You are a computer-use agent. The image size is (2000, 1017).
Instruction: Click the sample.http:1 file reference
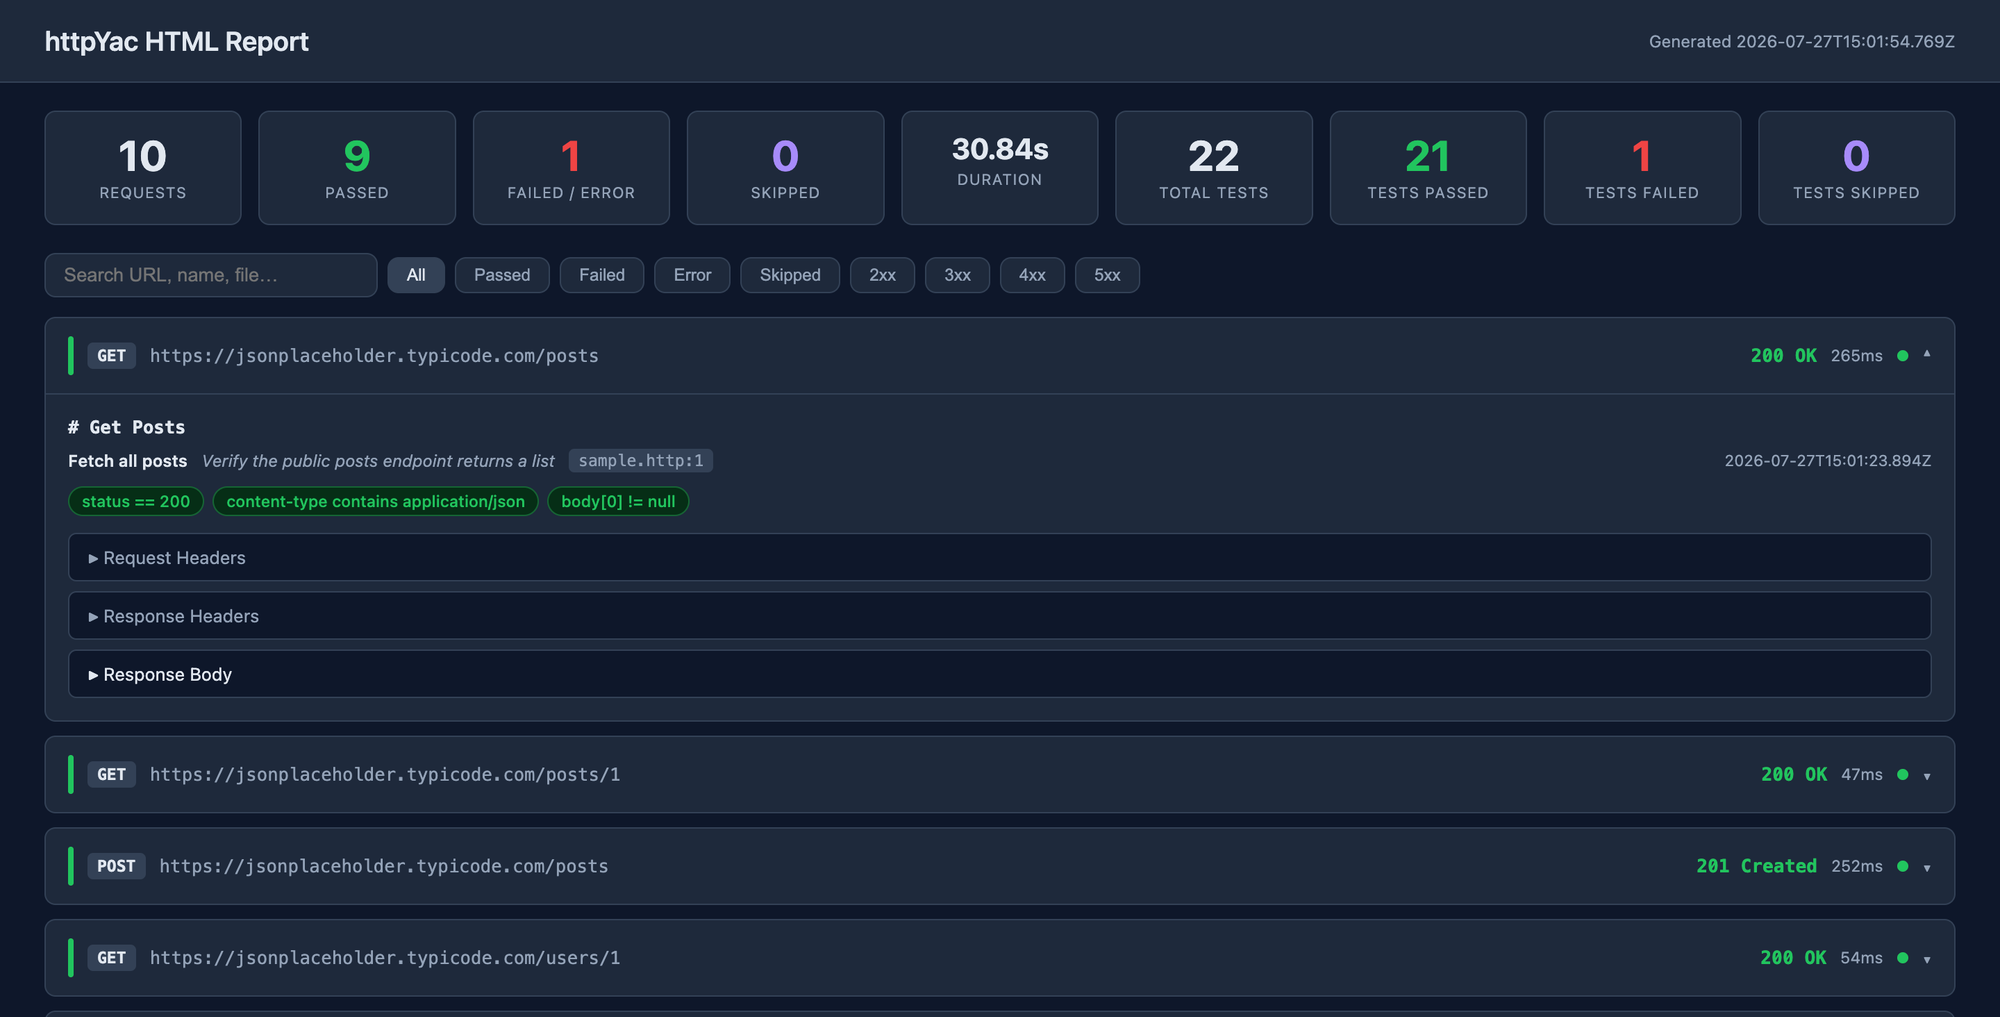coord(641,460)
